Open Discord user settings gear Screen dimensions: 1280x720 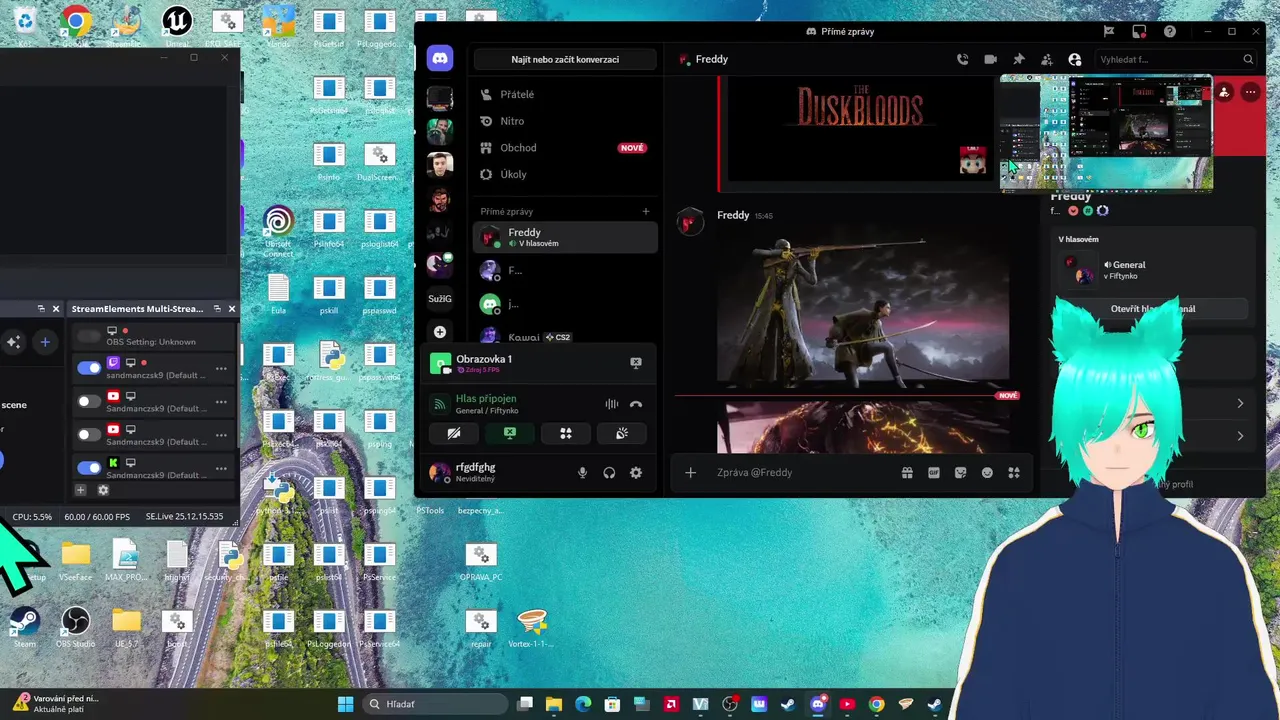point(635,472)
